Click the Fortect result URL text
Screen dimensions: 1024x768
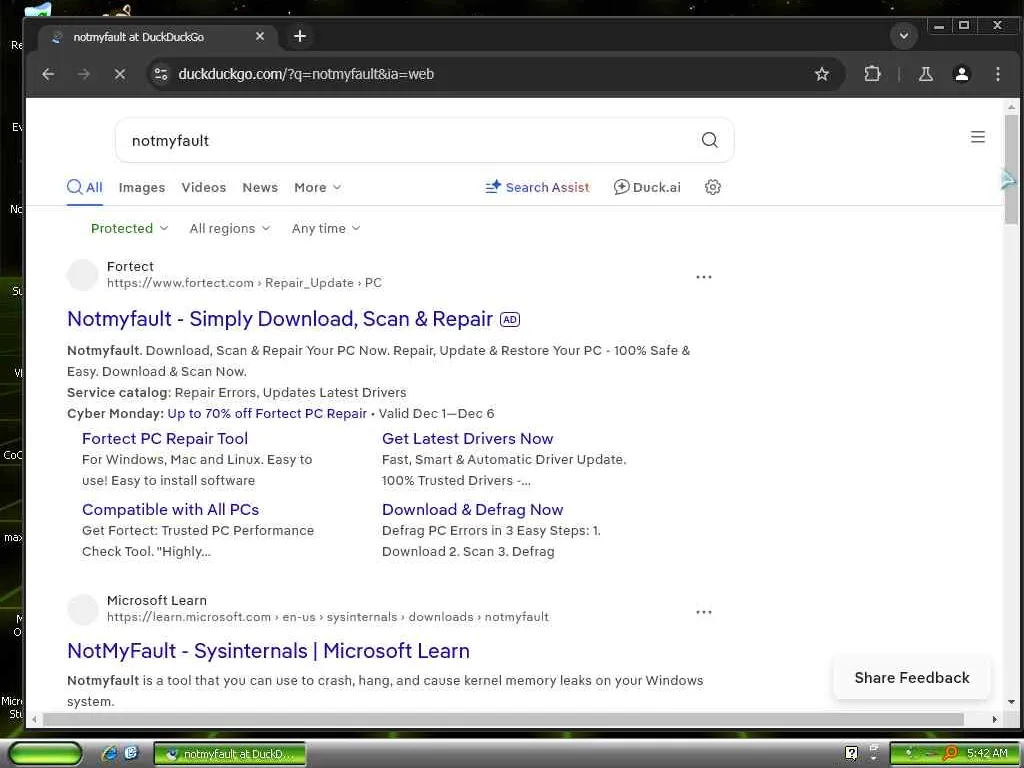[x=244, y=283]
